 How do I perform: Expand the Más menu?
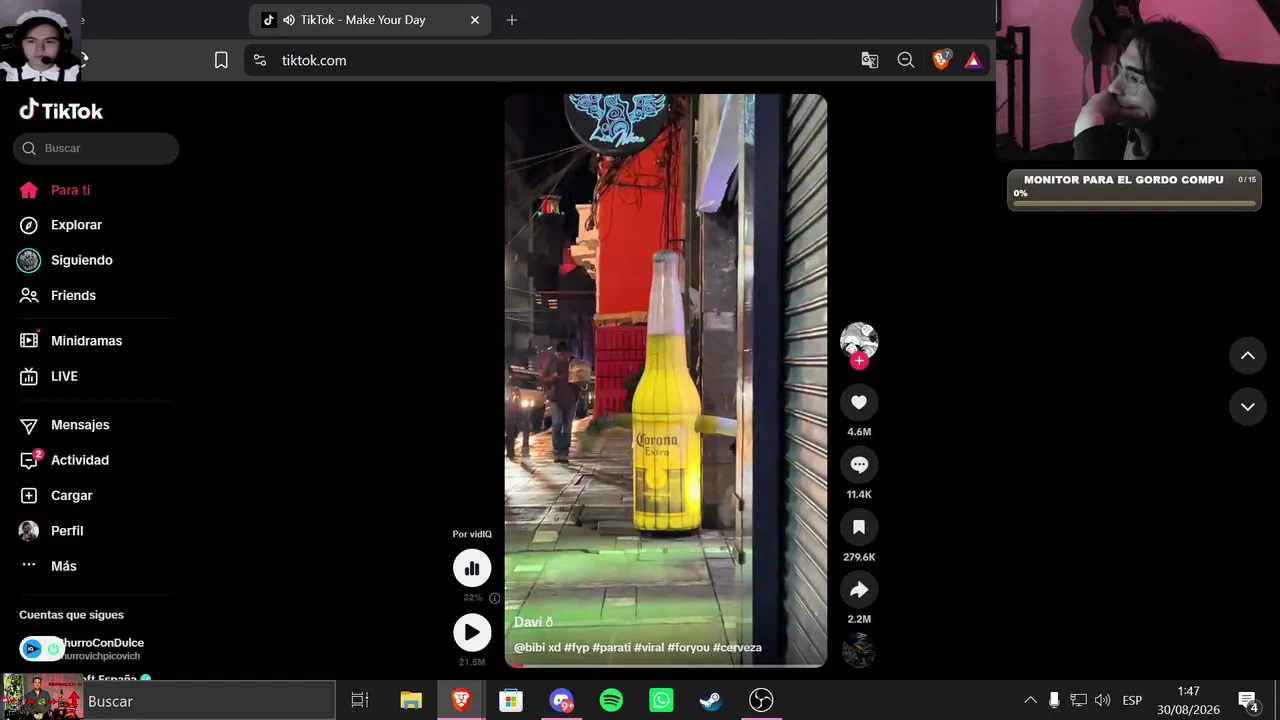(x=49, y=566)
